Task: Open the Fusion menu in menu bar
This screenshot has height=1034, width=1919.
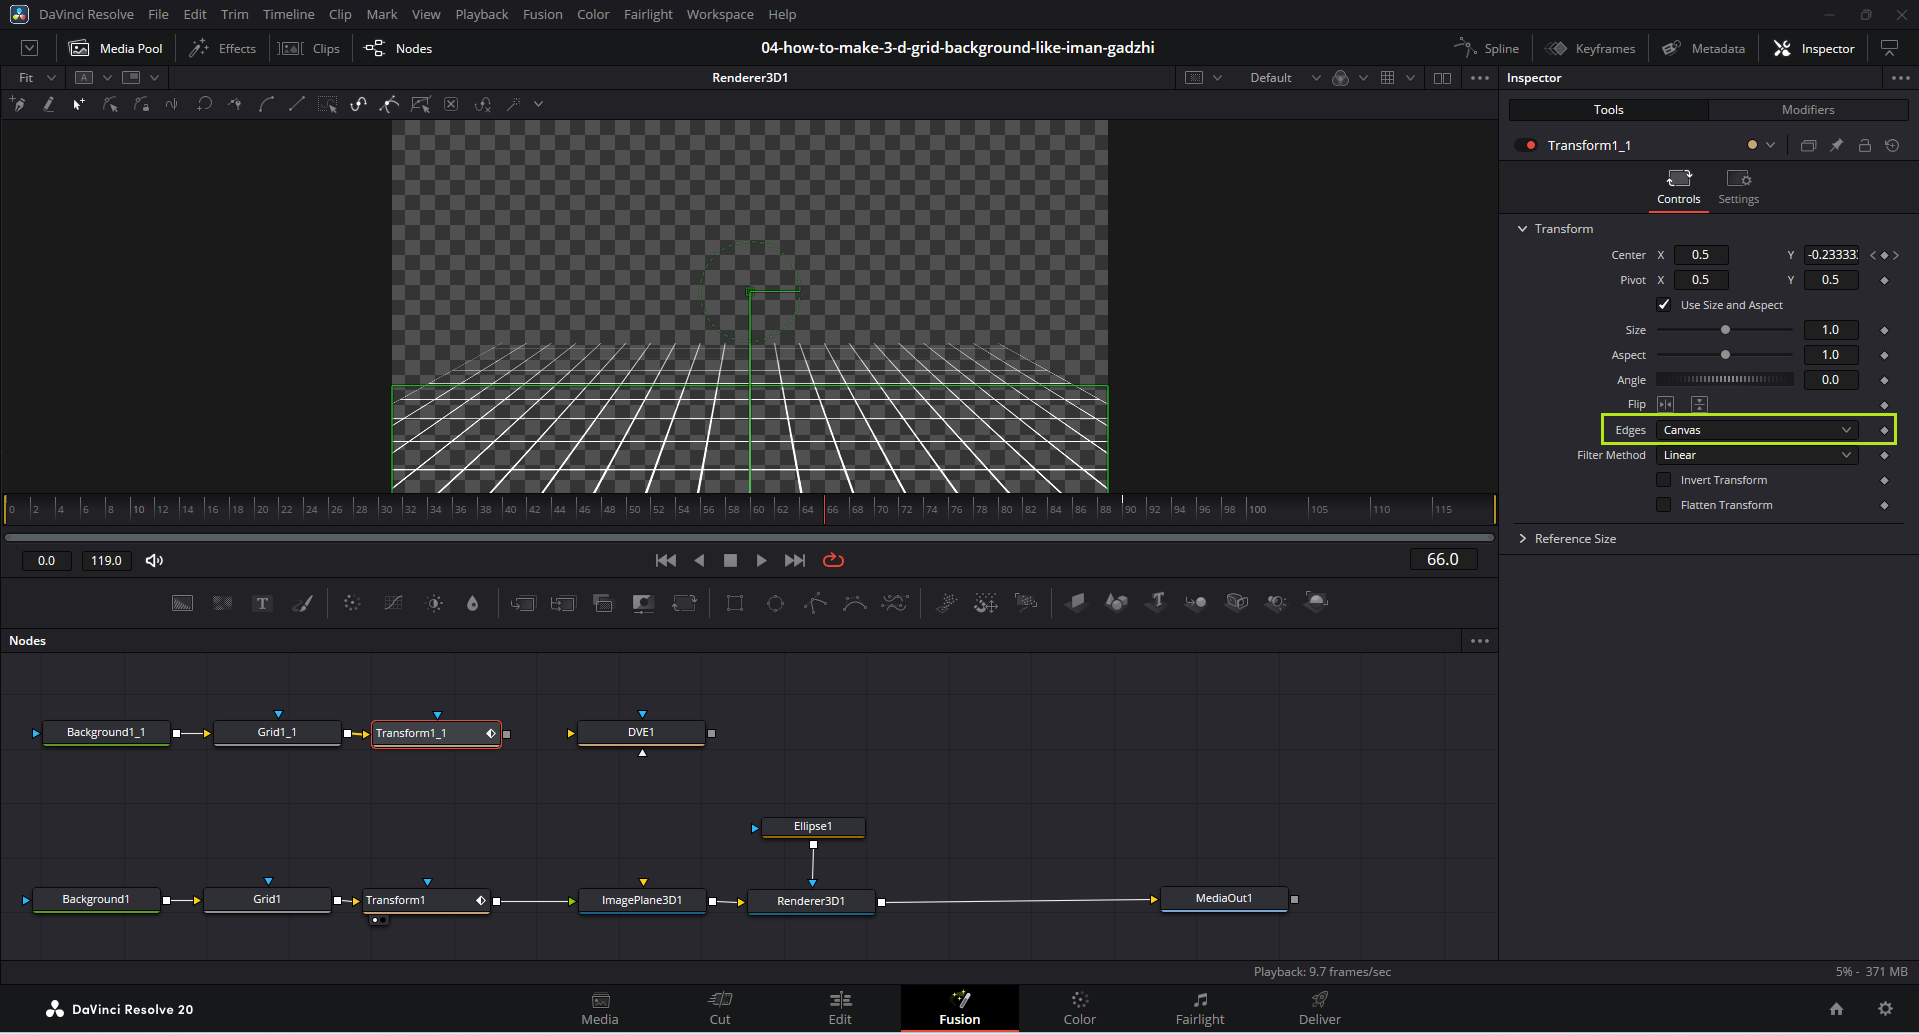Action: click(x=542, y=14)
